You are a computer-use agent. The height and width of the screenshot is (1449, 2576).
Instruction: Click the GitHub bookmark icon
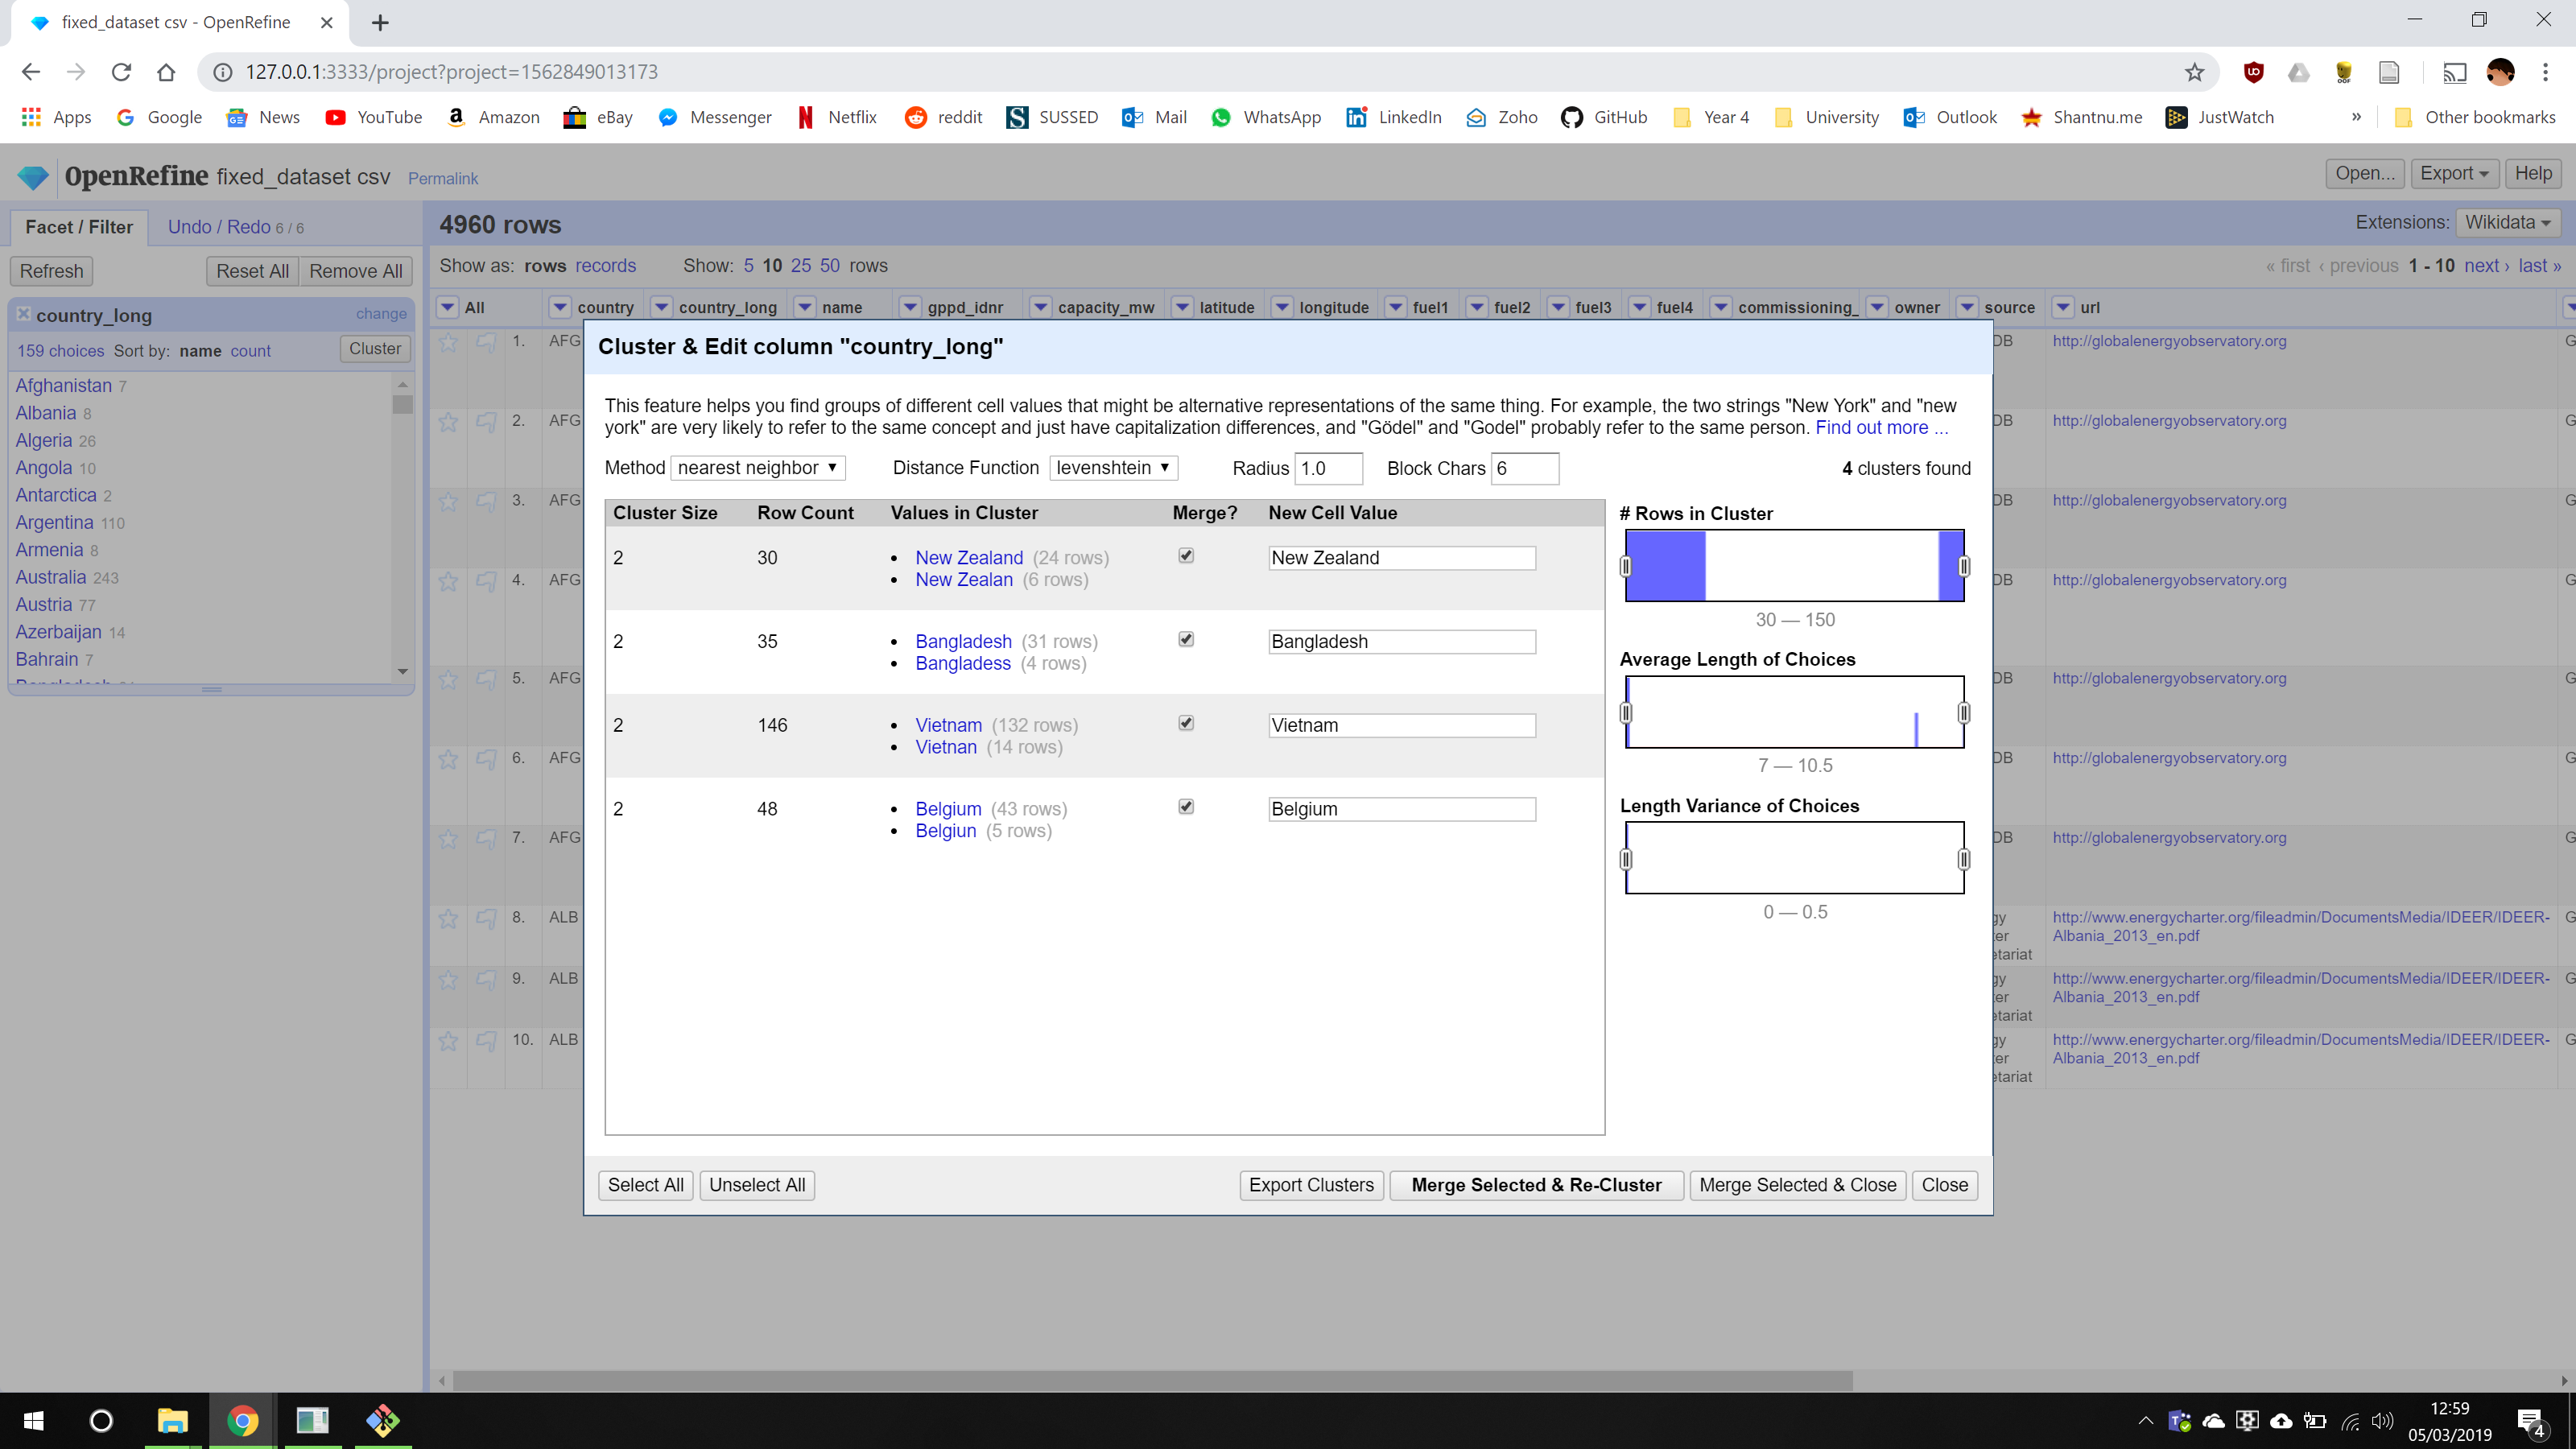pos(1572,117)
